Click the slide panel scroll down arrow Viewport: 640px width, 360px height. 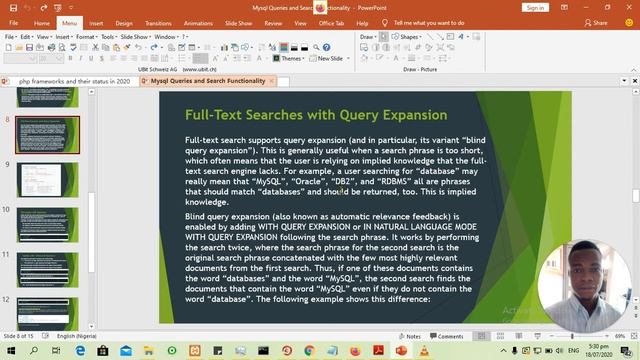click(x=91, y=327)
